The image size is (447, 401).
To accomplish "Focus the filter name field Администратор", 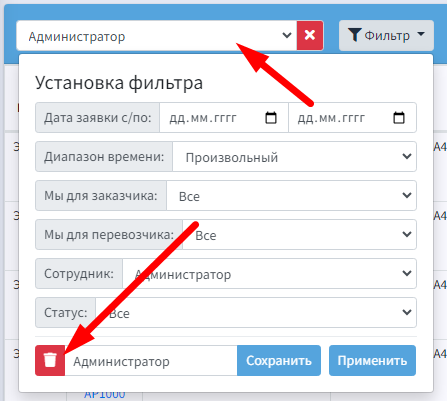I will click(x=151, y=360).
